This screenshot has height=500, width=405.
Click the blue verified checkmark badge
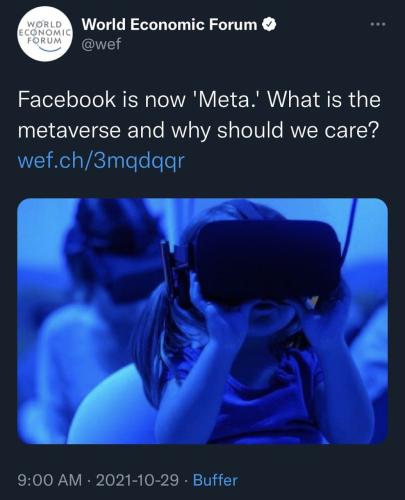pyautogui.click(x=269, y=25)
